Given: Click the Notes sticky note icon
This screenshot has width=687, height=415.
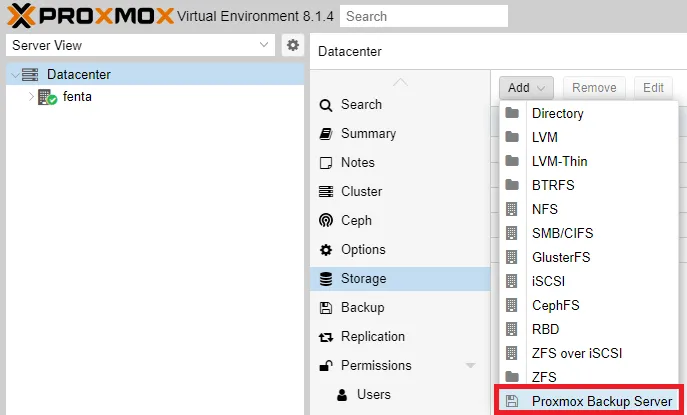Looking at the screenshot, I should (326, 163).
